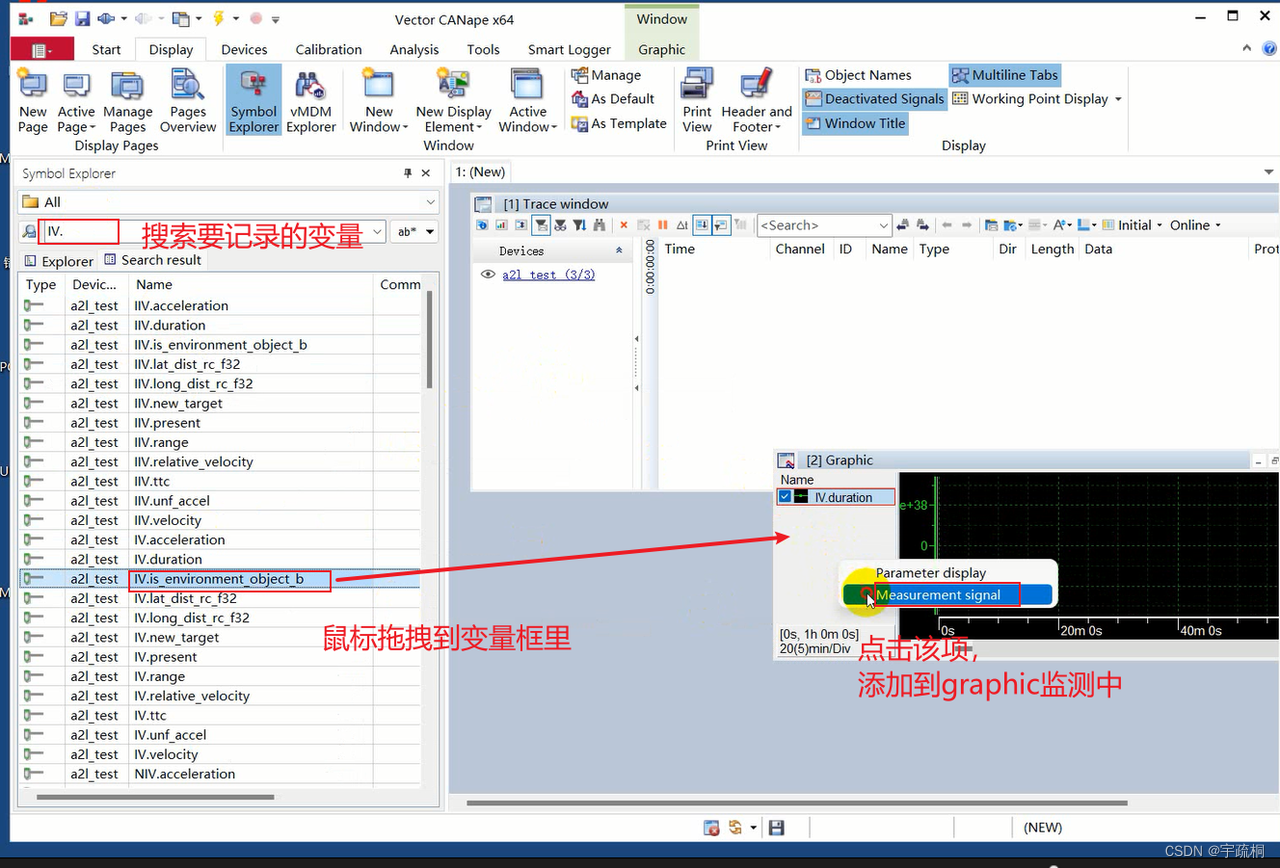Click the open folder icon in the title bar

(x=59, y=19)
